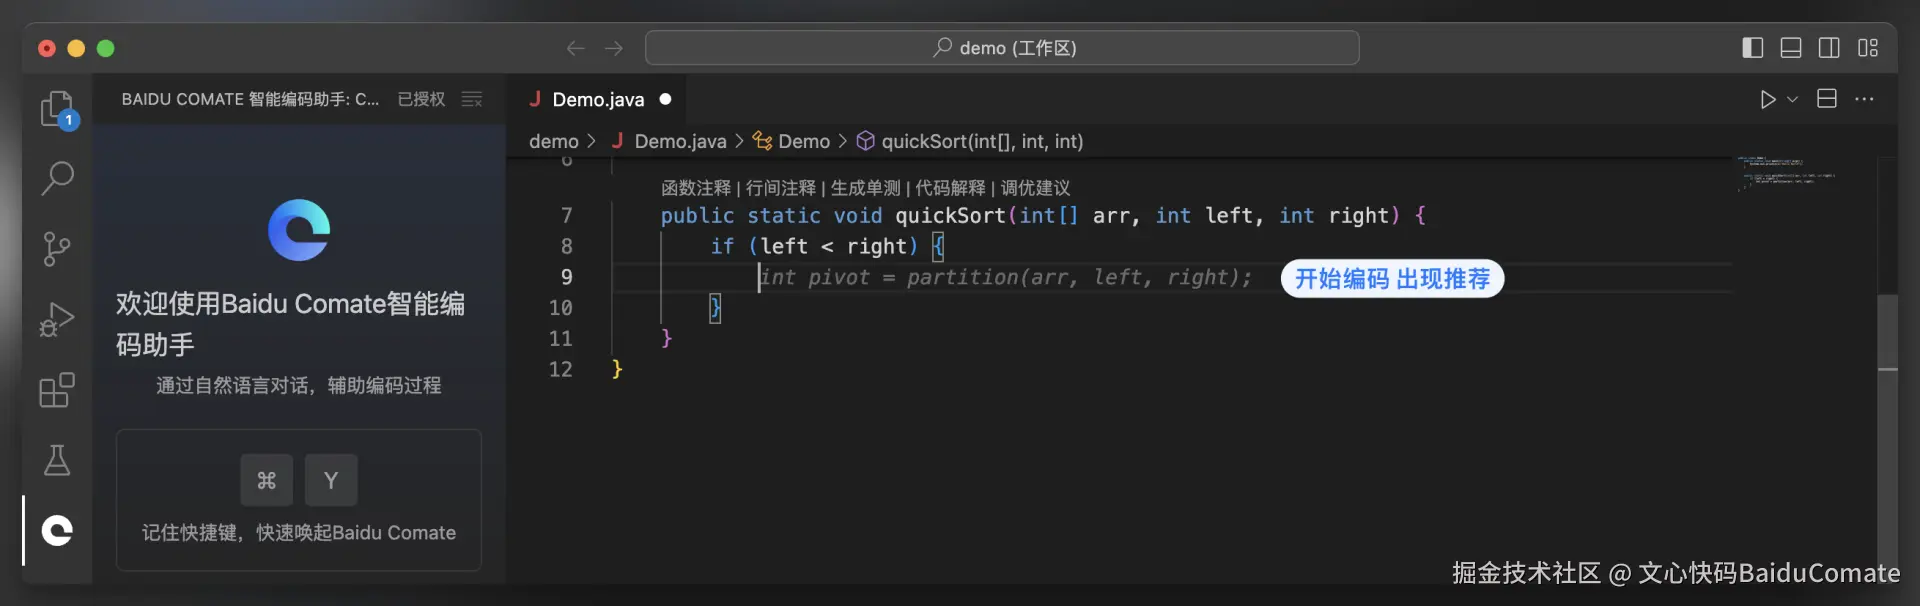1920x606 pixels.
Task: Click the Y shortcut key cap
Action: coord(331,480)
